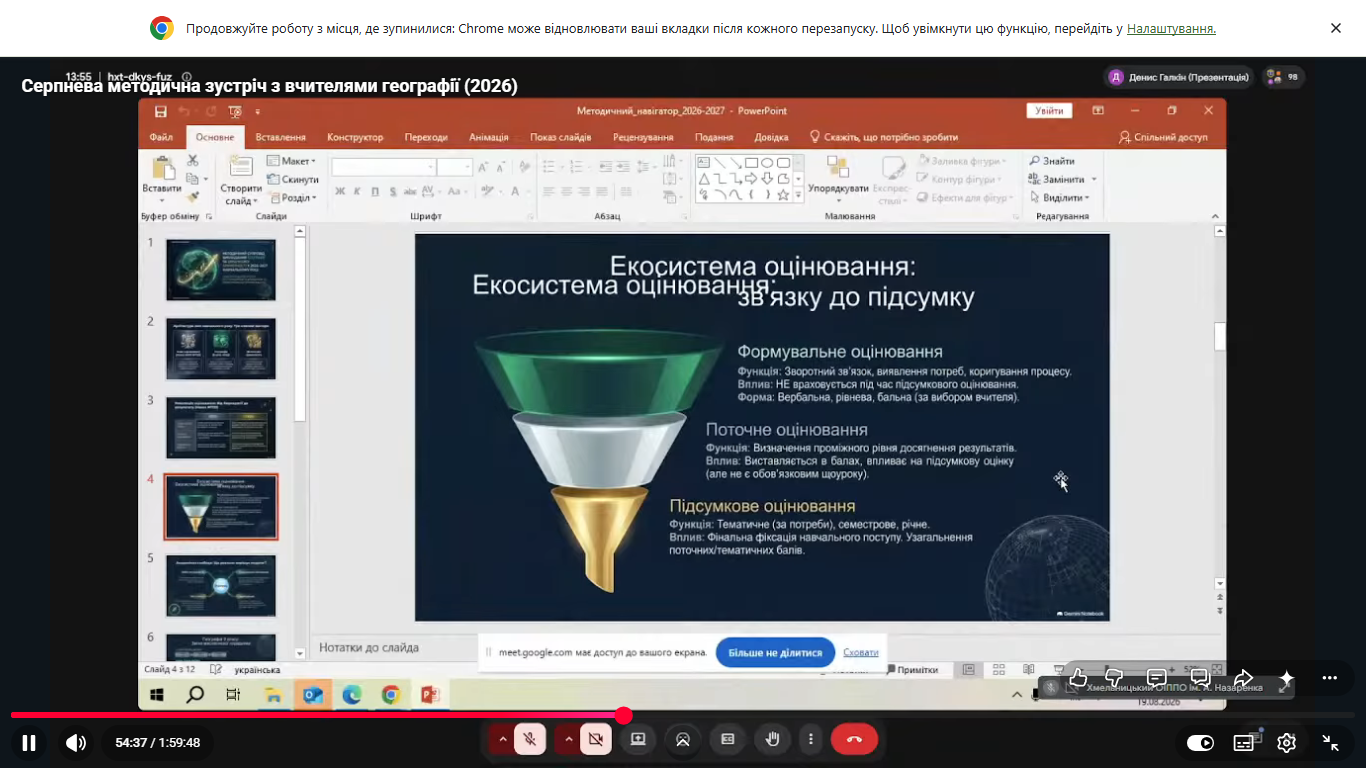The image size is (1366, 768).
Task: Click the red YouTube progress bar scrubber
Action: tap(624, 715)
